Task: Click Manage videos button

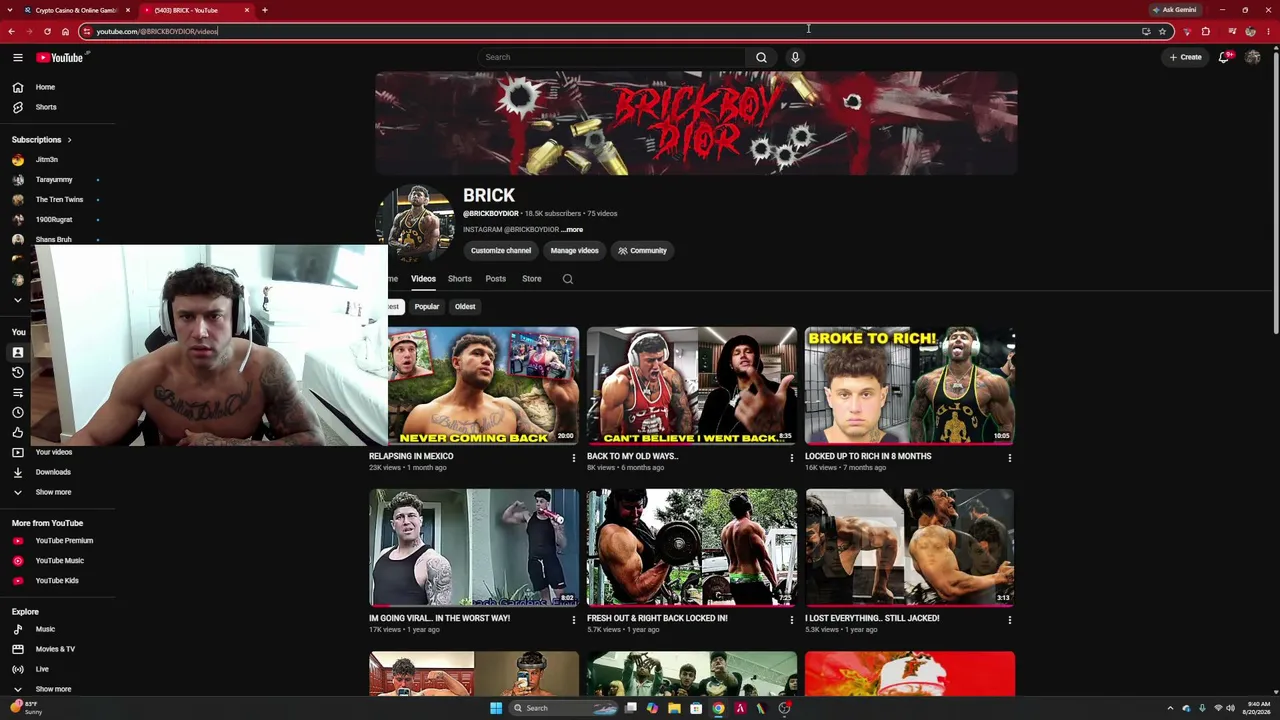Action: pyautogui.click(x=575, y=251)
